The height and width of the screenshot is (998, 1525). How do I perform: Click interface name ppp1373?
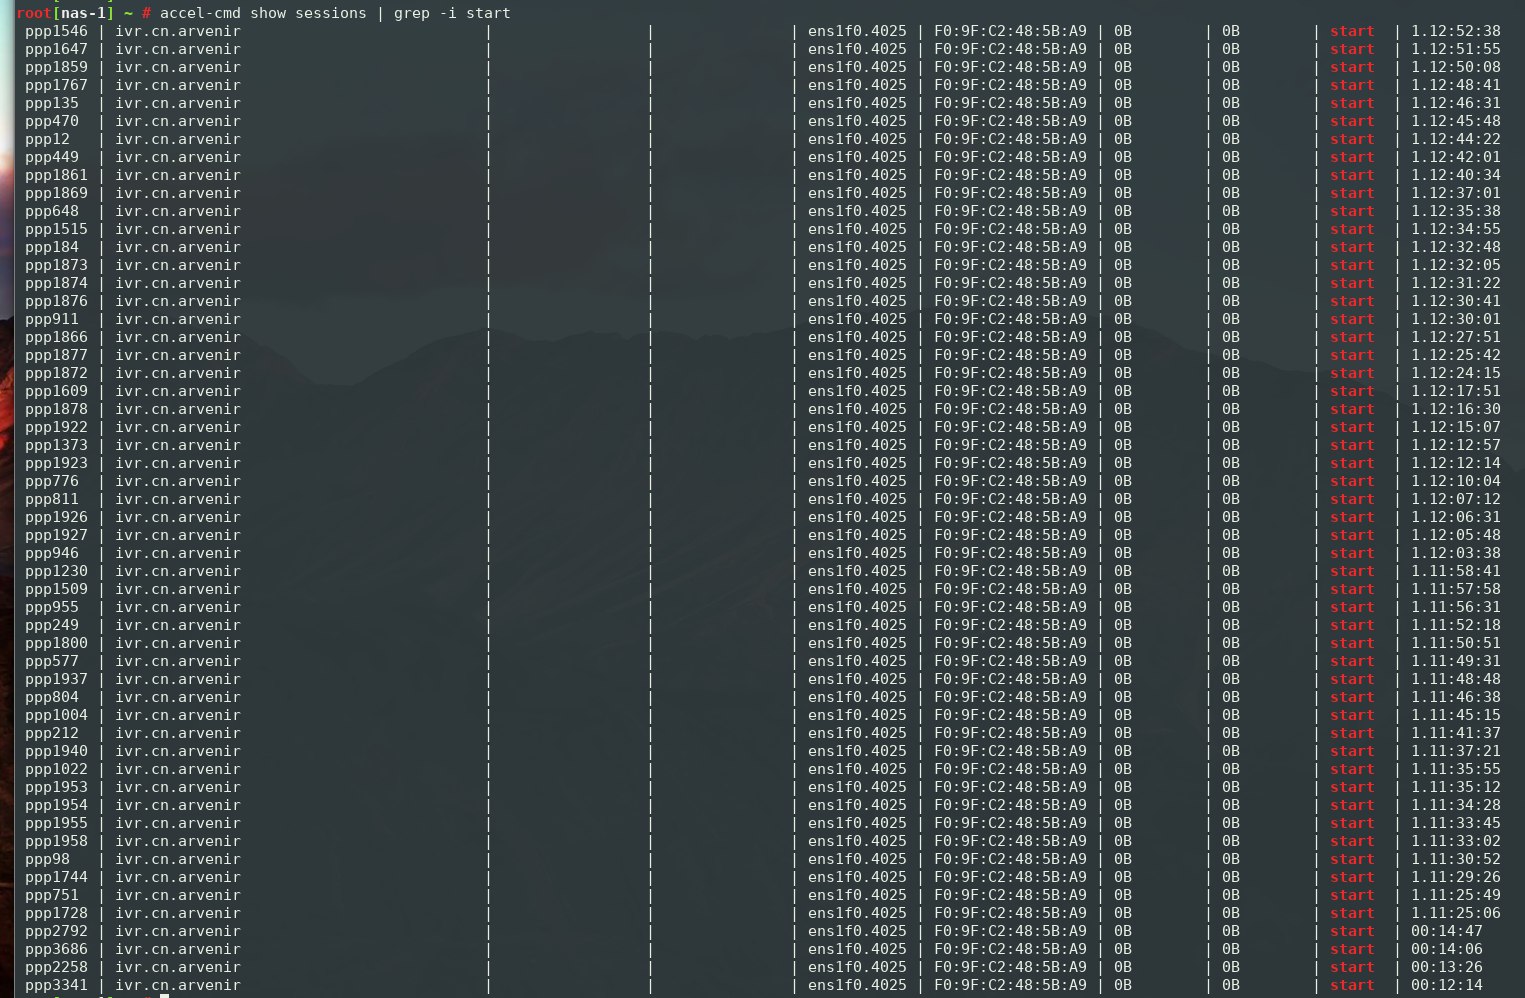57,445
